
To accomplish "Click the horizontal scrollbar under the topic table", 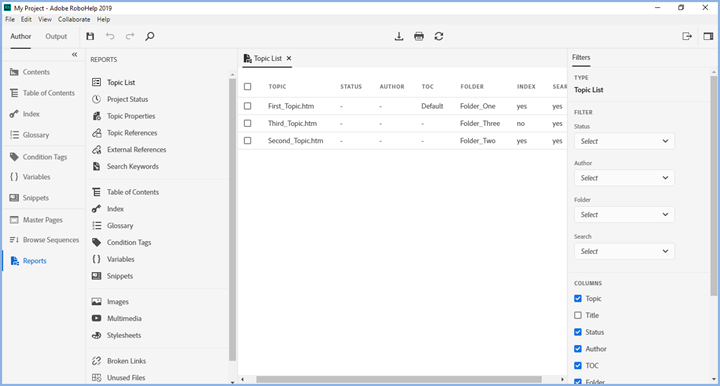I will [399, 380].
